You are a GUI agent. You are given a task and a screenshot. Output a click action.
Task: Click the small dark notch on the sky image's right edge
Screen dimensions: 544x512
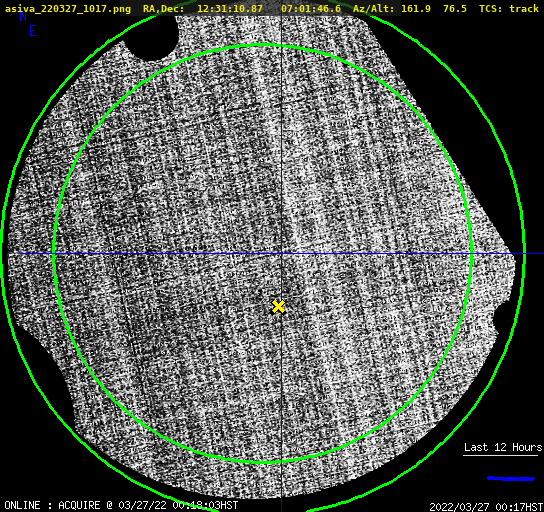click(497, 316)
